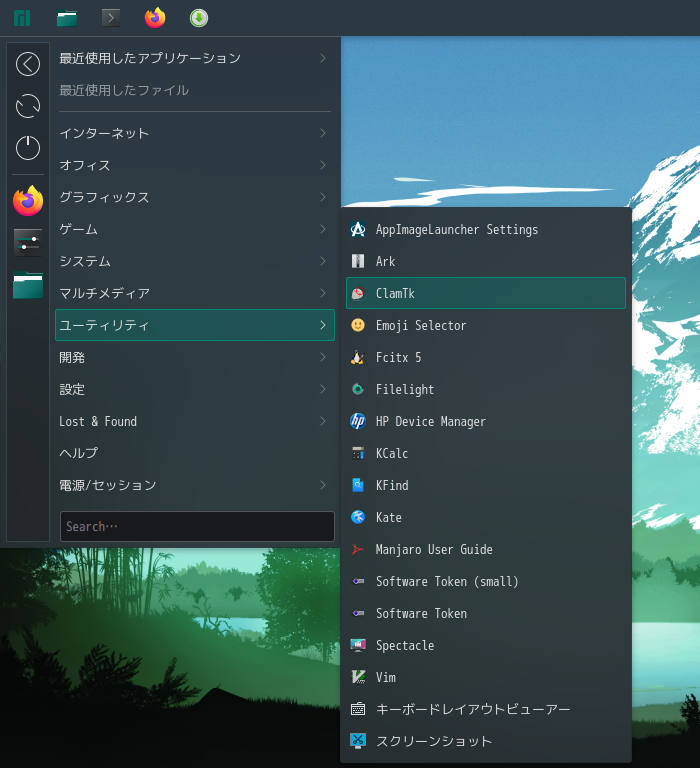Click the Fcitx 5 penguin icon
Image resolution: width=700 pixels, height=768 pixels.
click(358, 357)
